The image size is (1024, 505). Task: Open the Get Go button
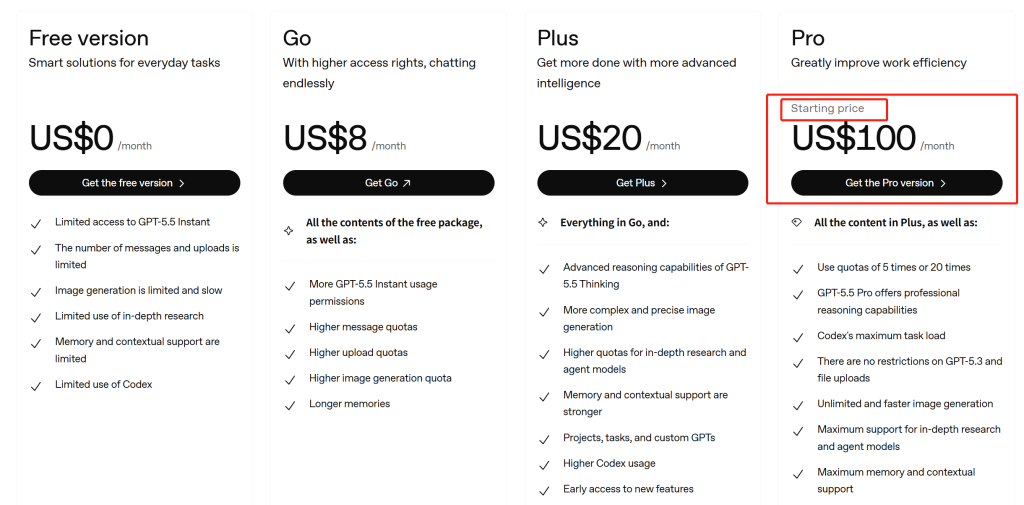[388, 183]
